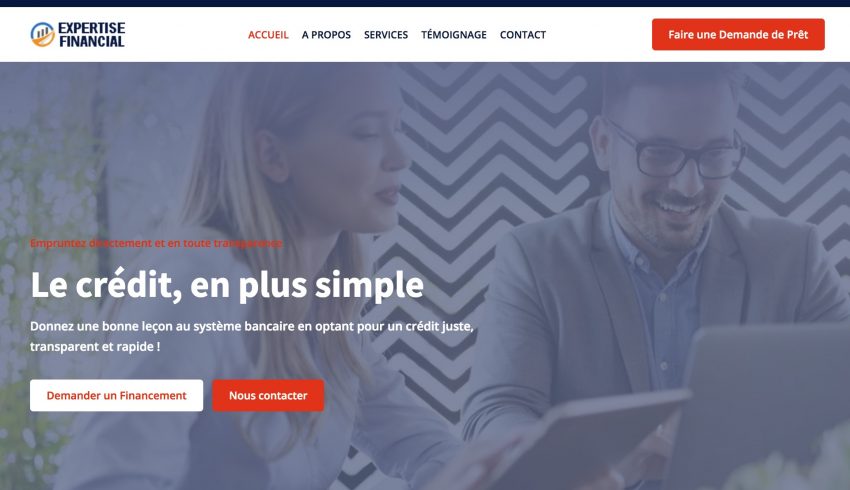The image size is (850, 490).
Task: Click the Expertise Financial chart logo icon
Action: tap(42, 34)
